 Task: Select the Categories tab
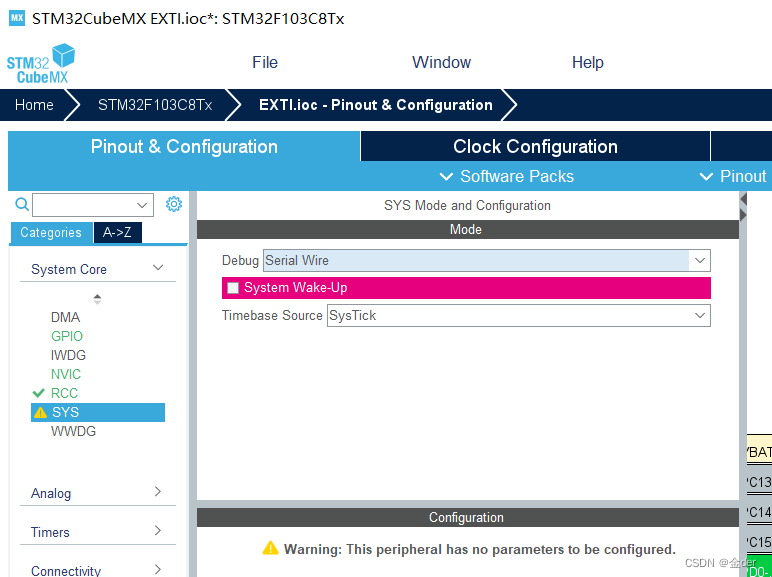click(51, 232)
